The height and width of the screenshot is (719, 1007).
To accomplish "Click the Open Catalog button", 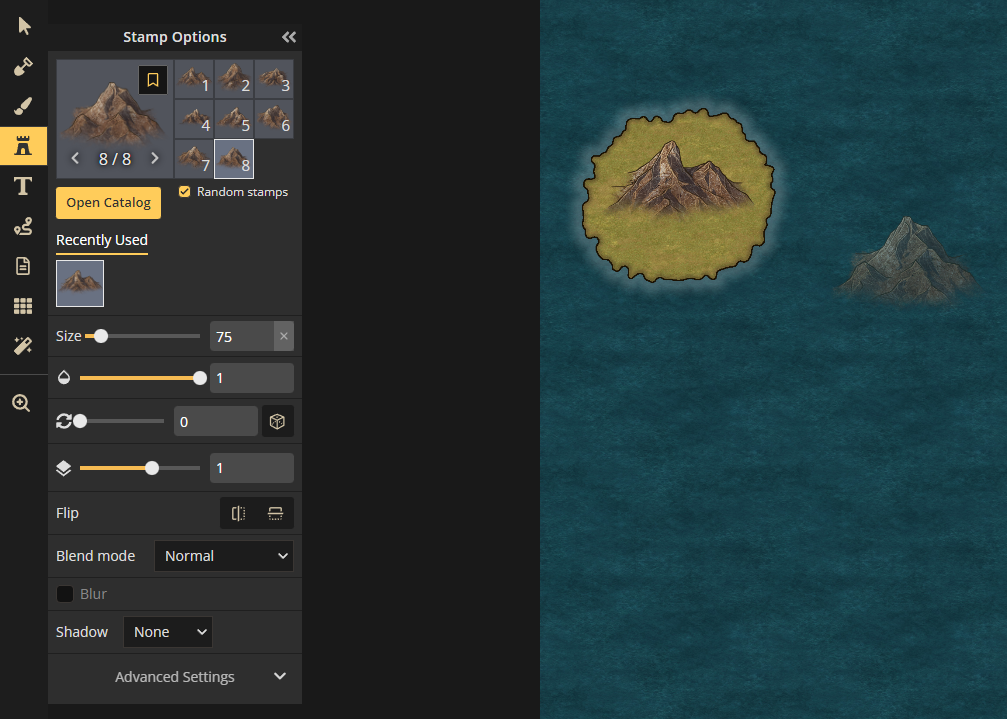I will tap(108, 202).
